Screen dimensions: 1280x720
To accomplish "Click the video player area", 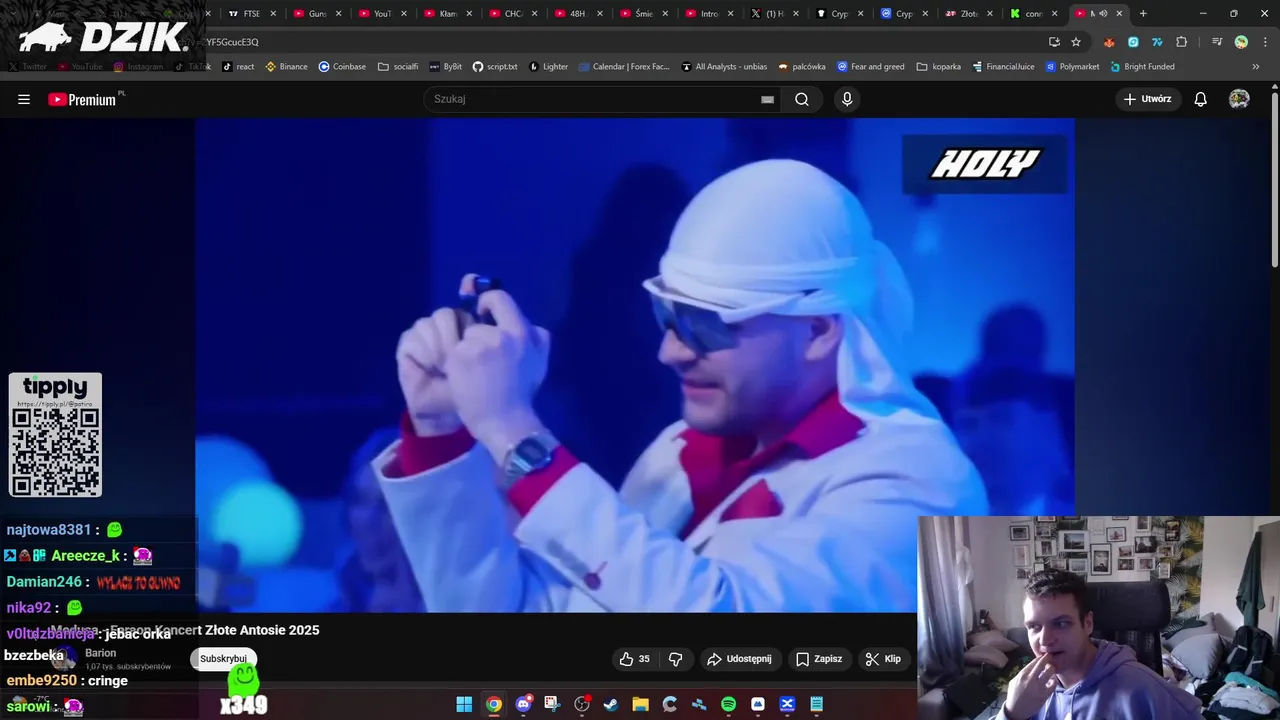I will pyautogui.click(x=635, y=365).
